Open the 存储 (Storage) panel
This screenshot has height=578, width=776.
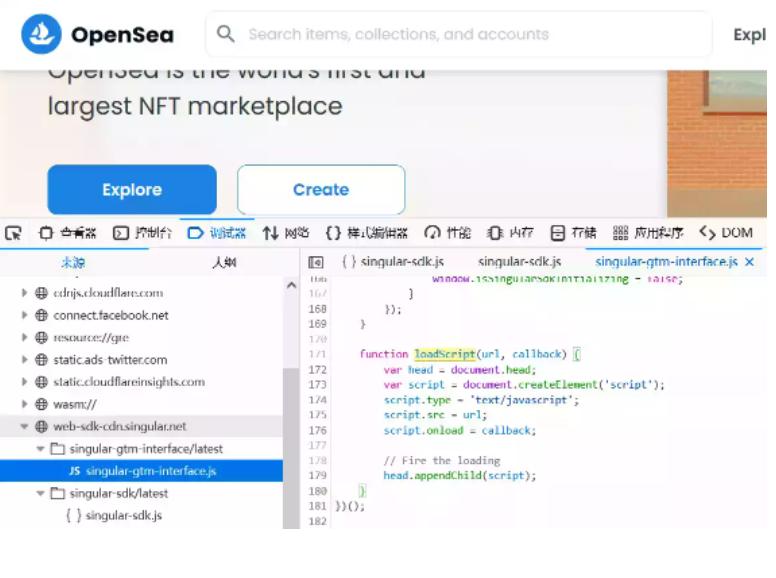tap(574, 233)
